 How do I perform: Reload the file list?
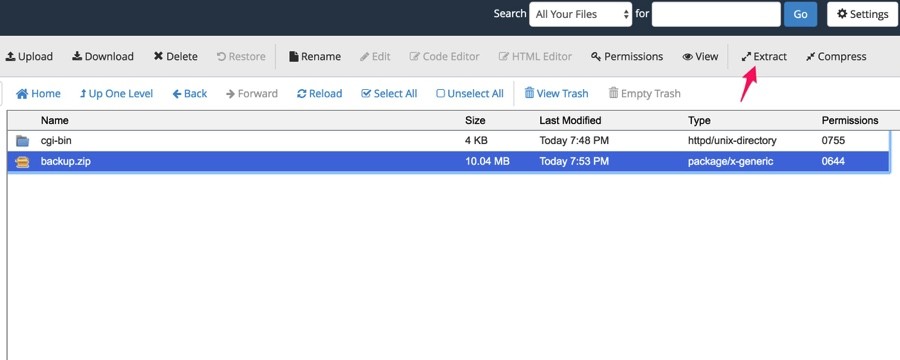[x=320, y=93]
